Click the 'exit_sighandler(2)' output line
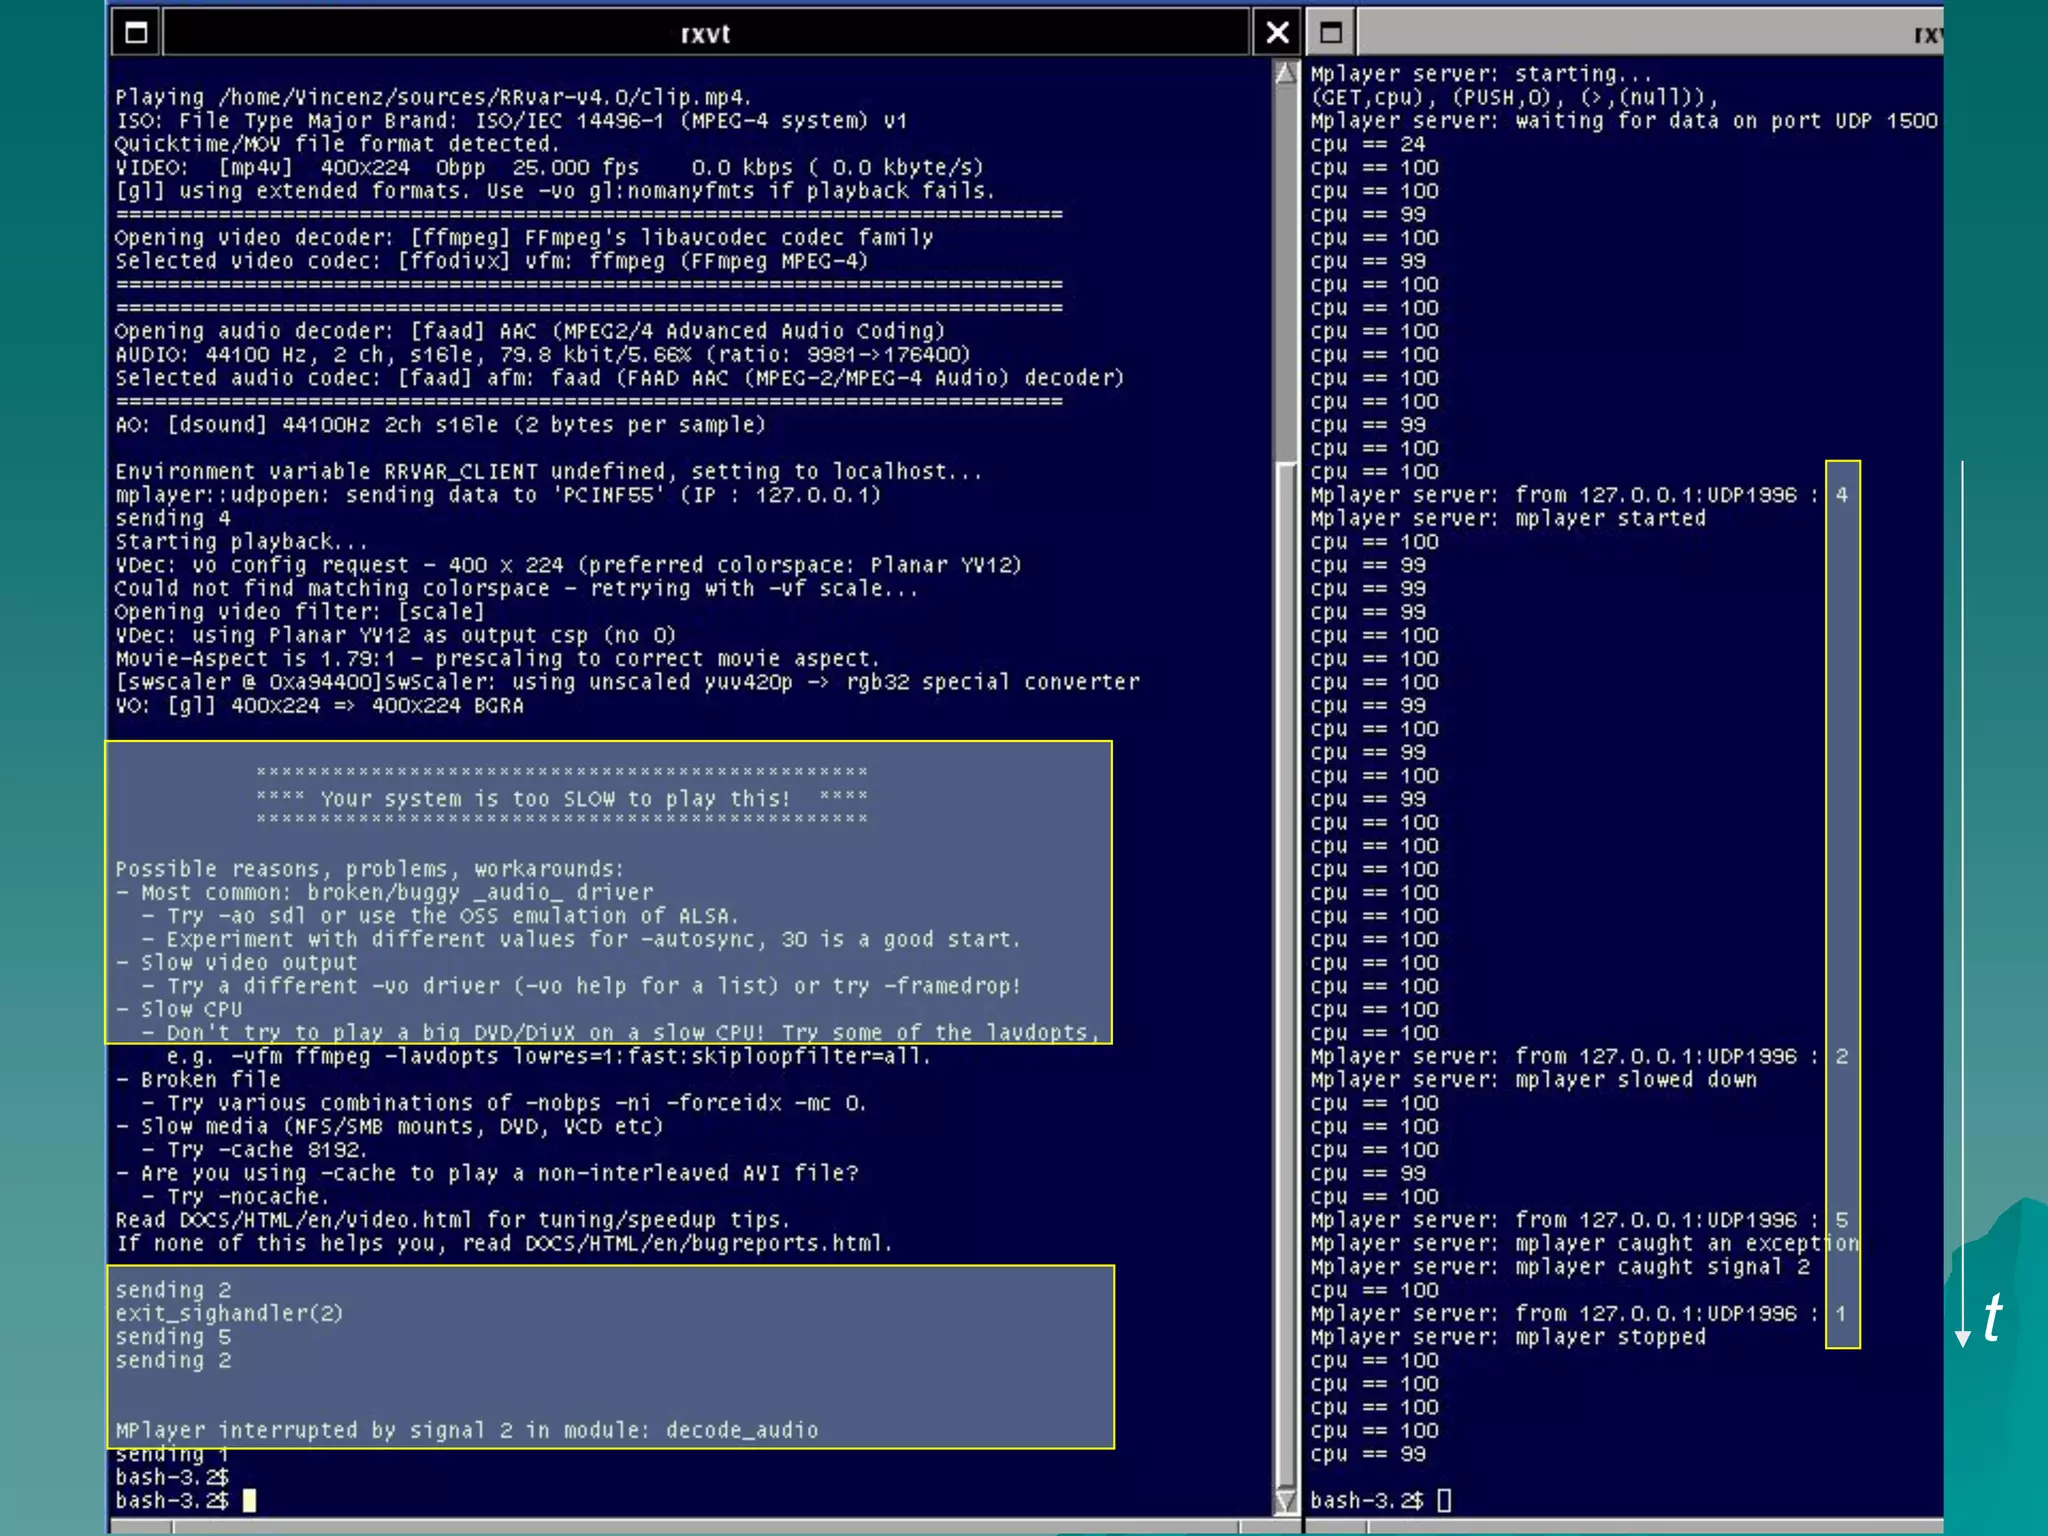The height and width of the screenshot is (1536, 2048). [229, 1313]
